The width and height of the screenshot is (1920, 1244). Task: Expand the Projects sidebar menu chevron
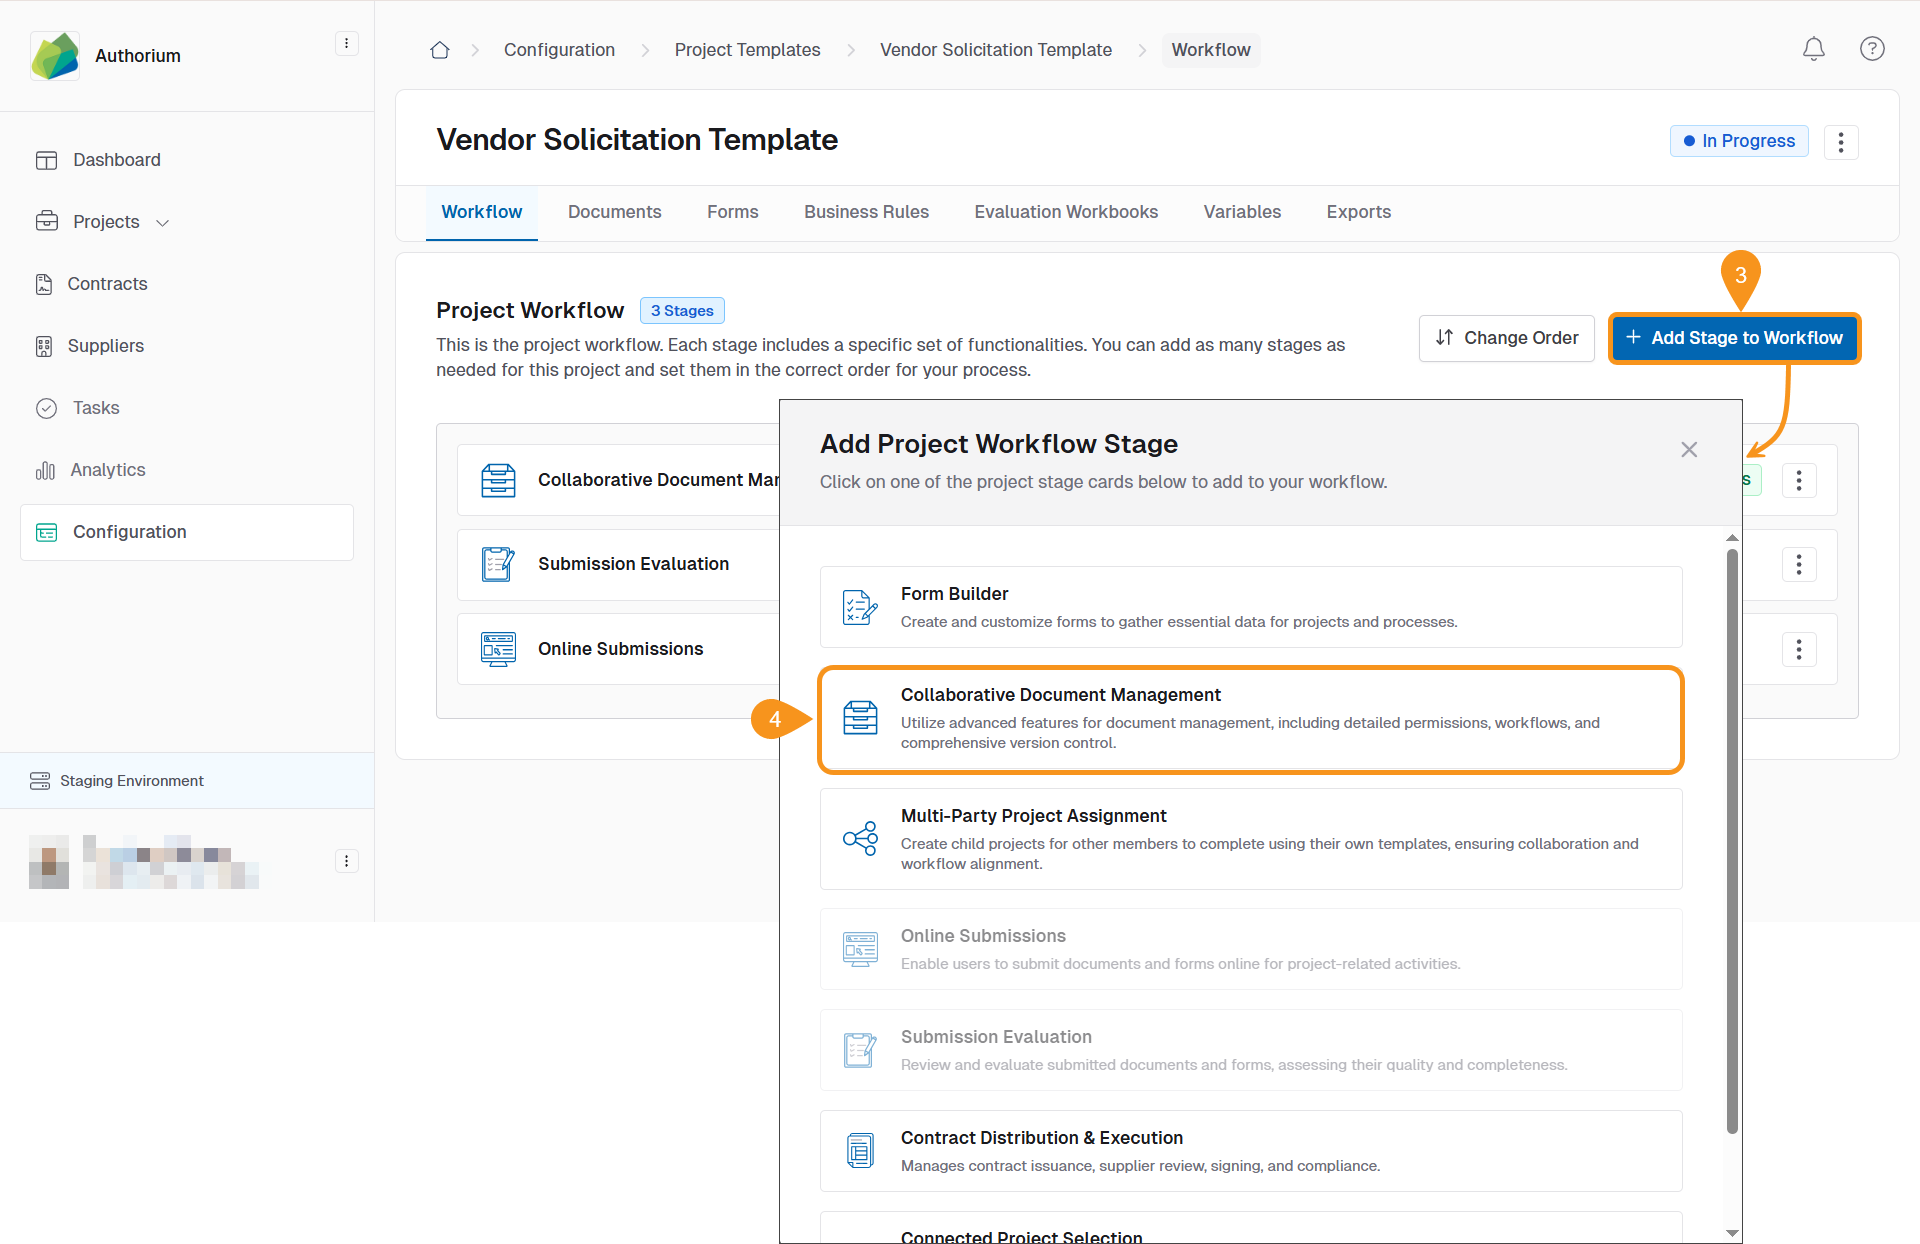(x=163, y=223)
